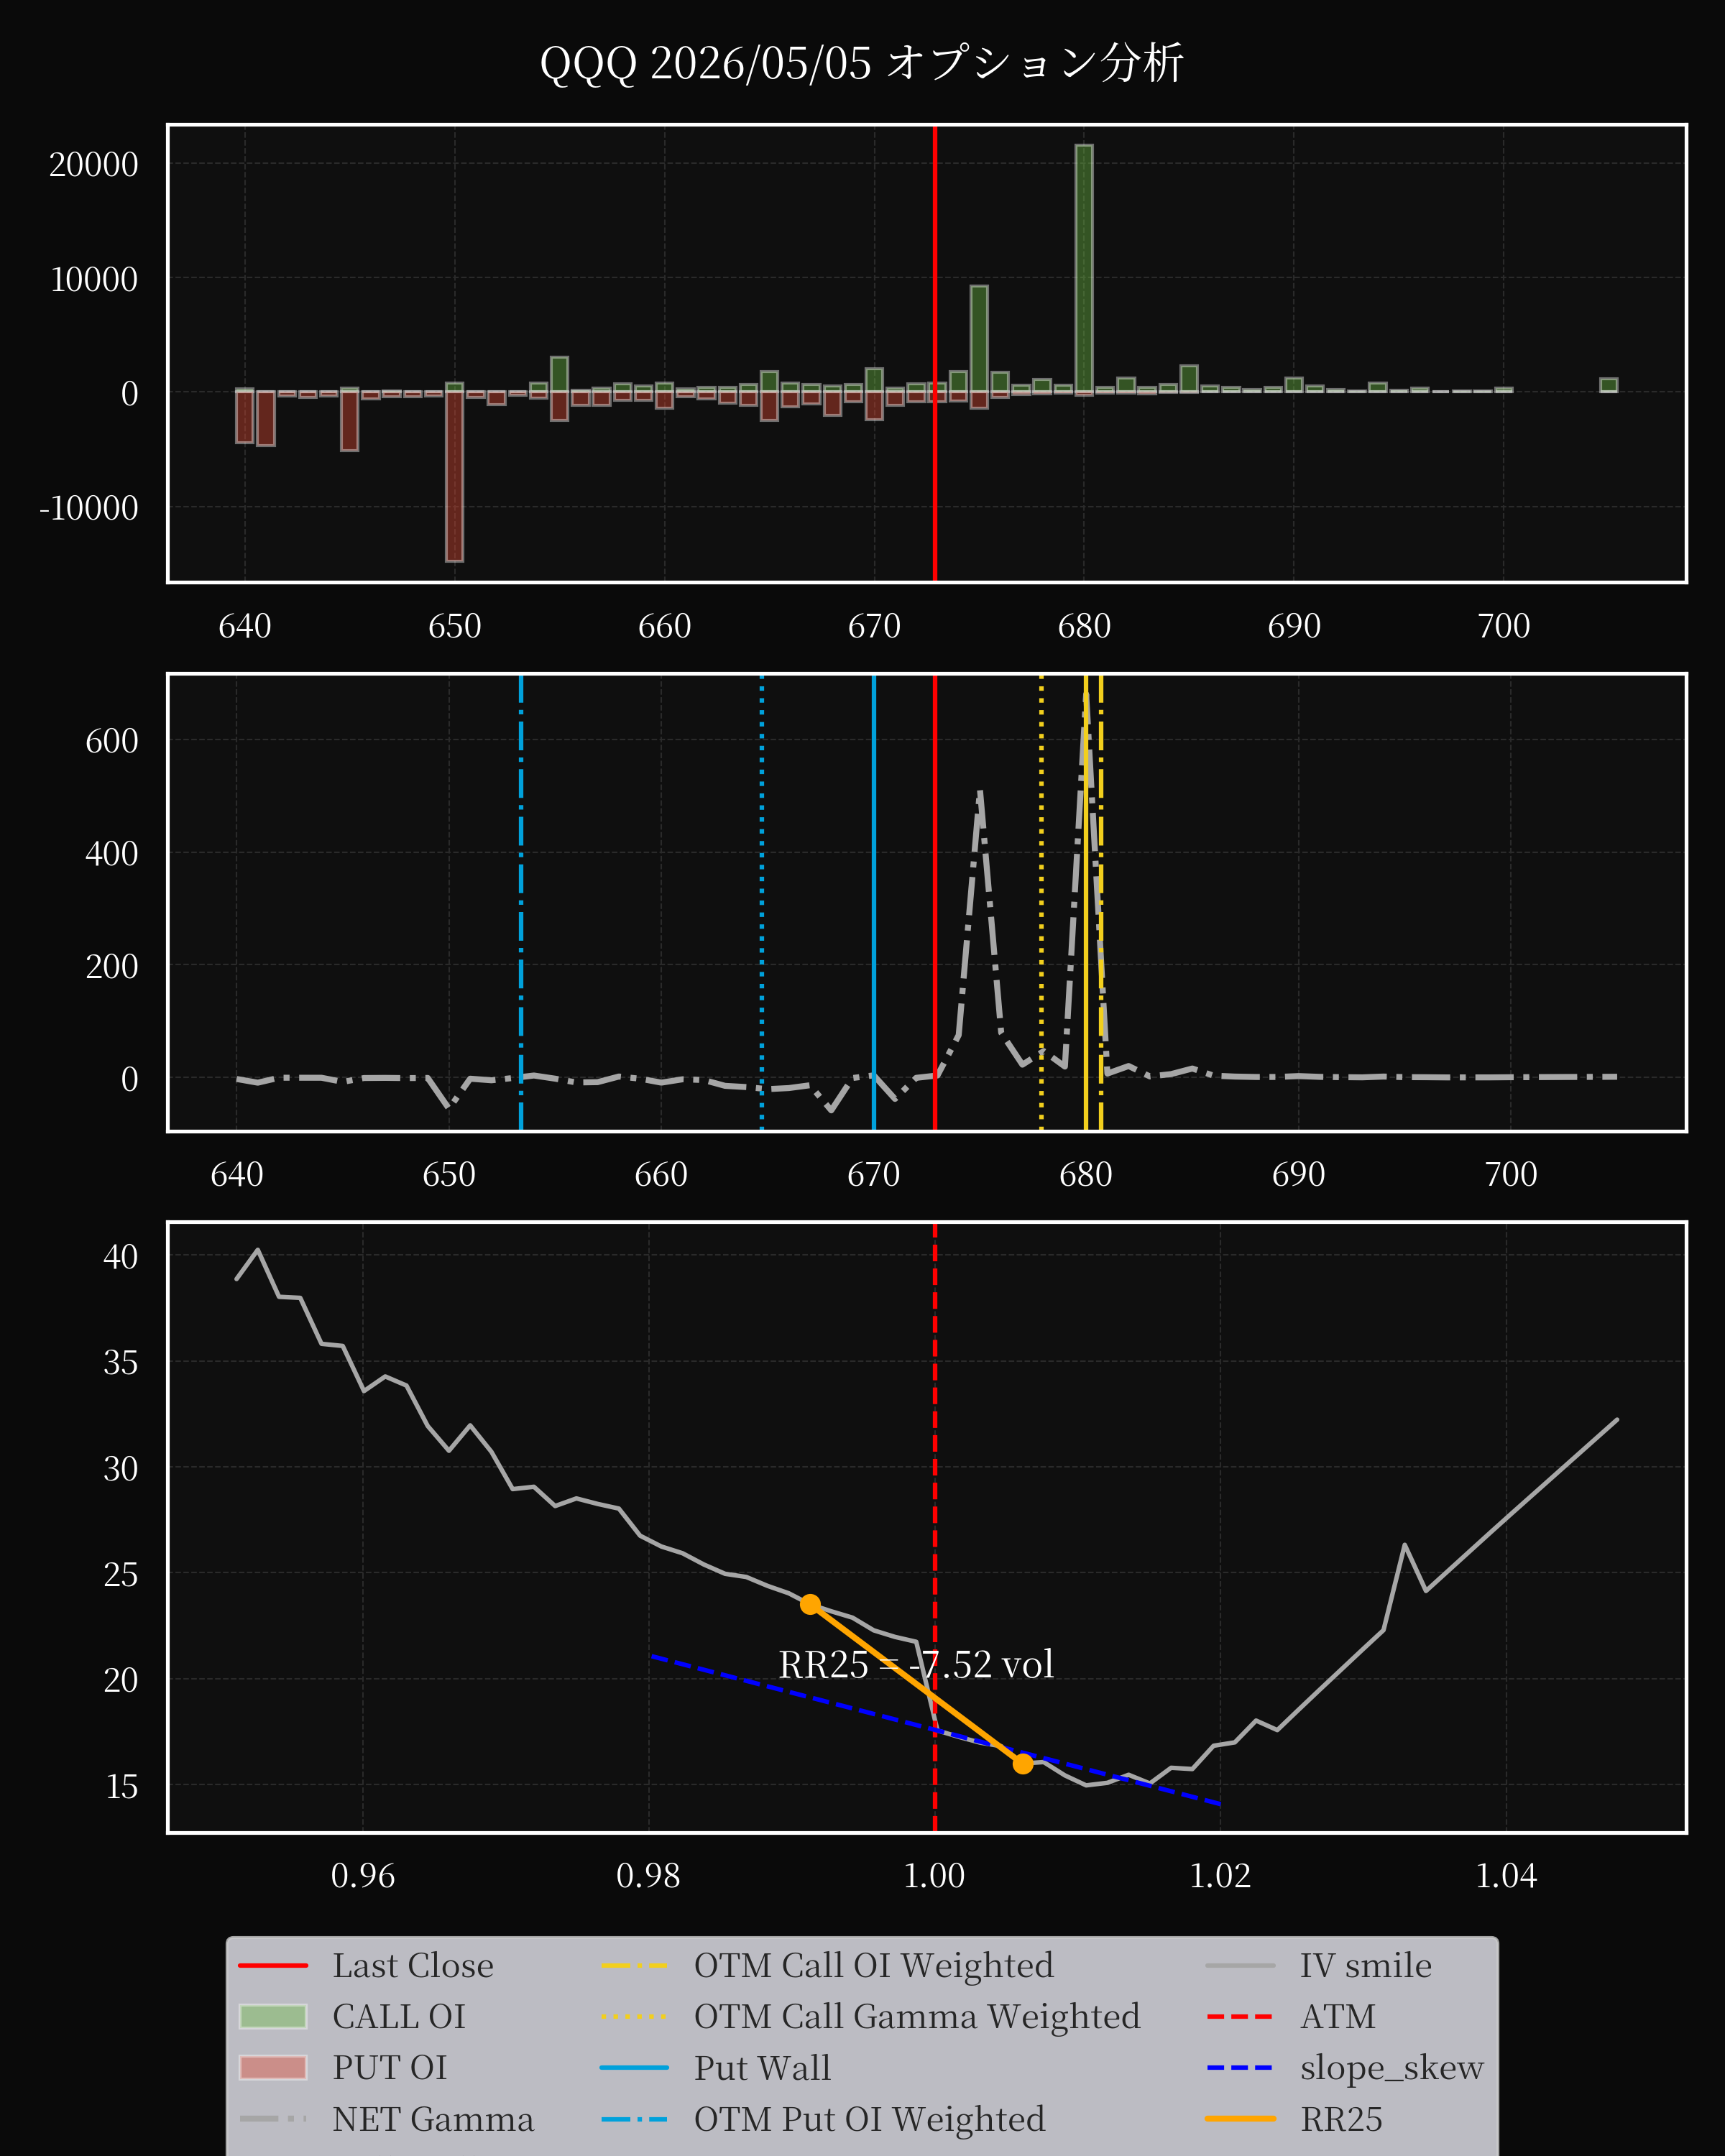
Task: Click the blue dashed slope_skew legend line
Action: pyautogui.click(x=1241, y=2068)
